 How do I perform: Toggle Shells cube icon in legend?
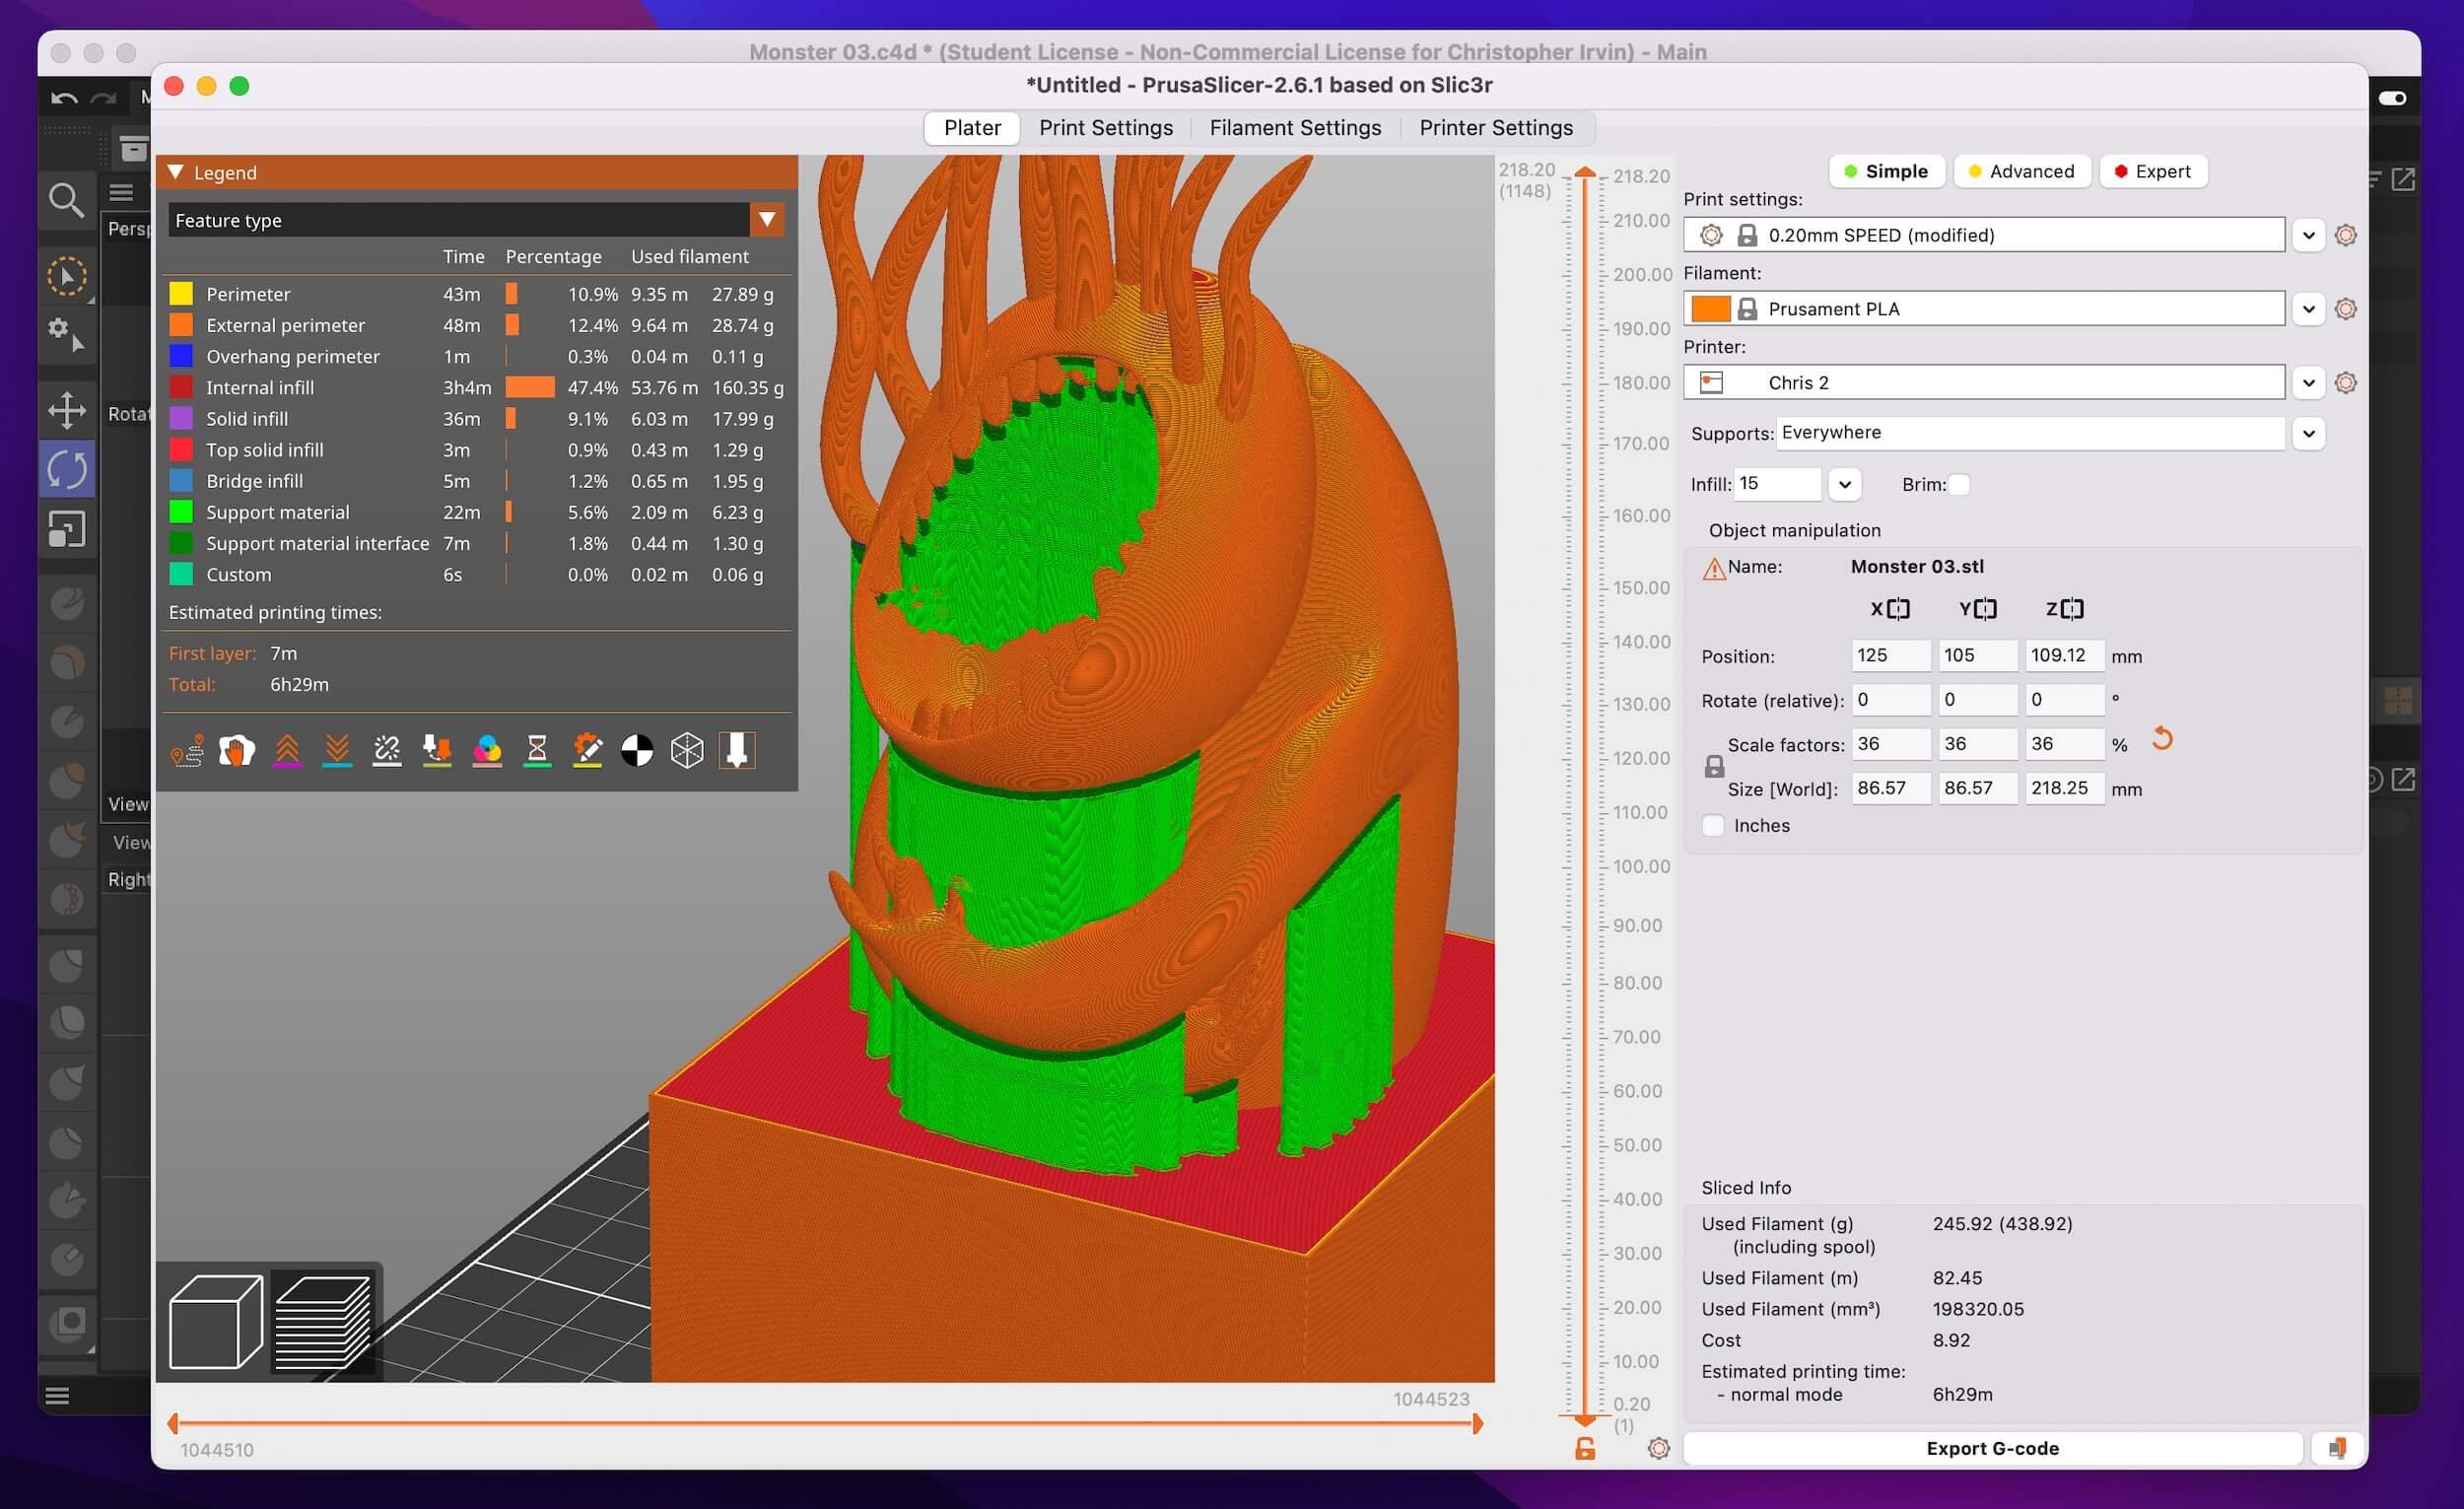pos(687,750)
